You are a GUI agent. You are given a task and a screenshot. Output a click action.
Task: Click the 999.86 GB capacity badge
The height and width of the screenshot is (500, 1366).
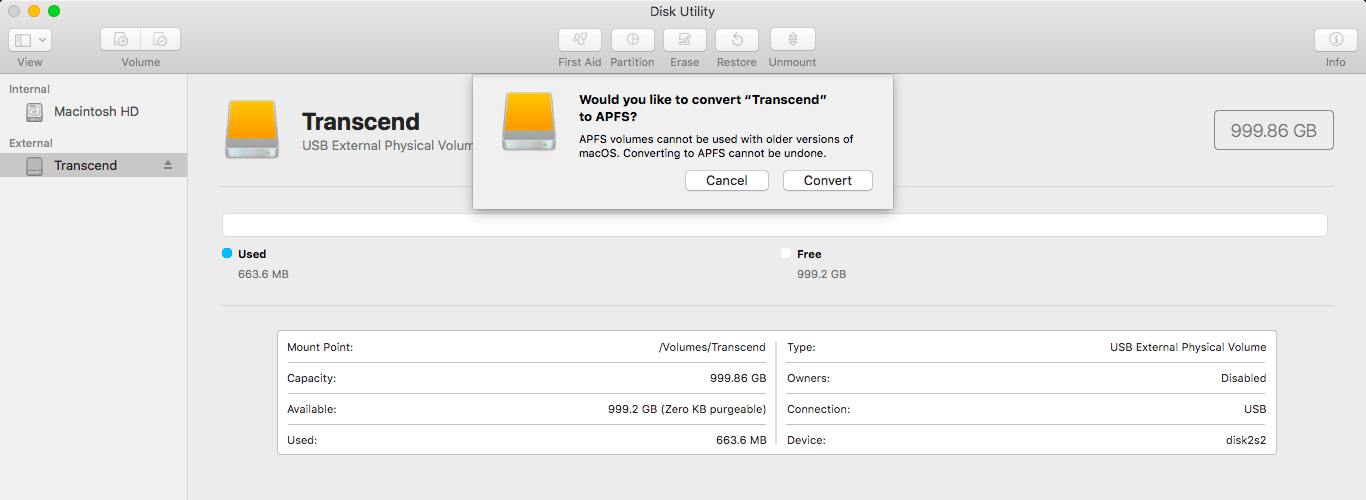click(x=1274, y=130)
